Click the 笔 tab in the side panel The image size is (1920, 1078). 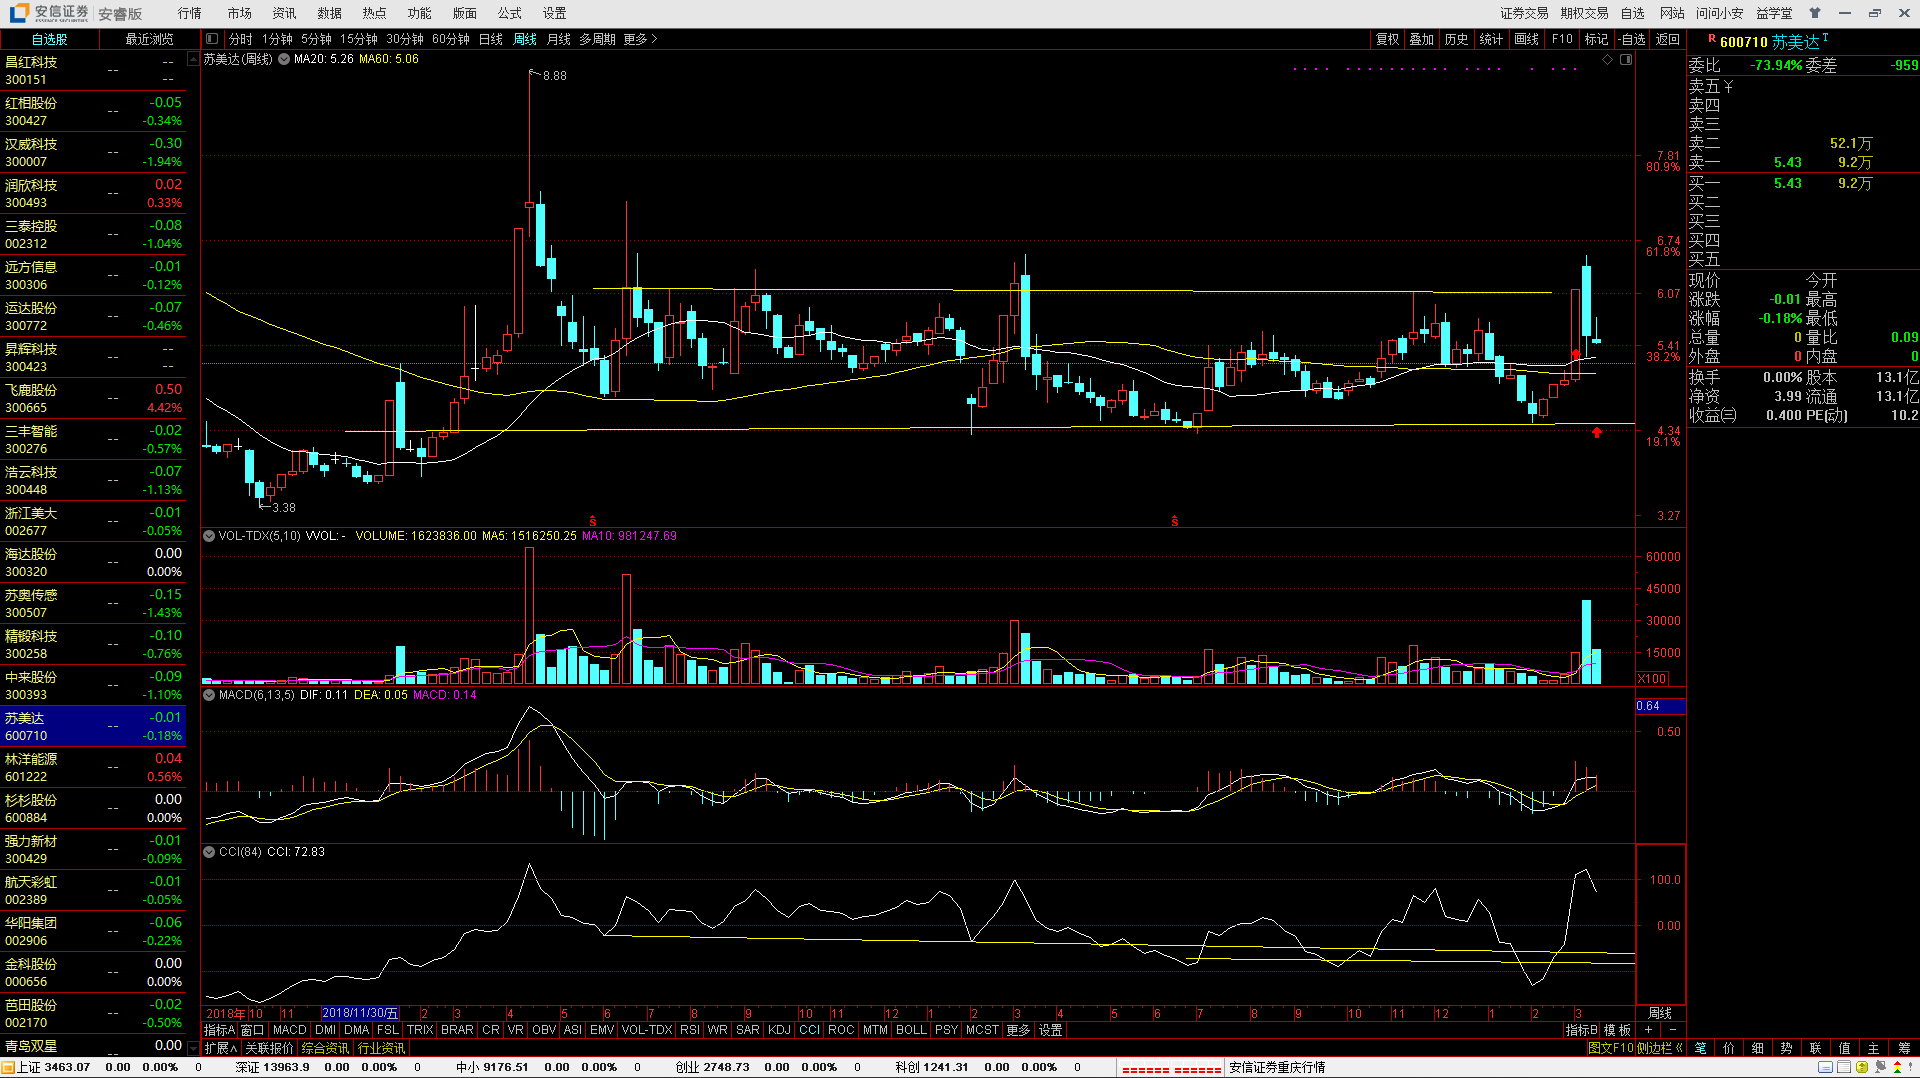[x=1701, y=1048]
